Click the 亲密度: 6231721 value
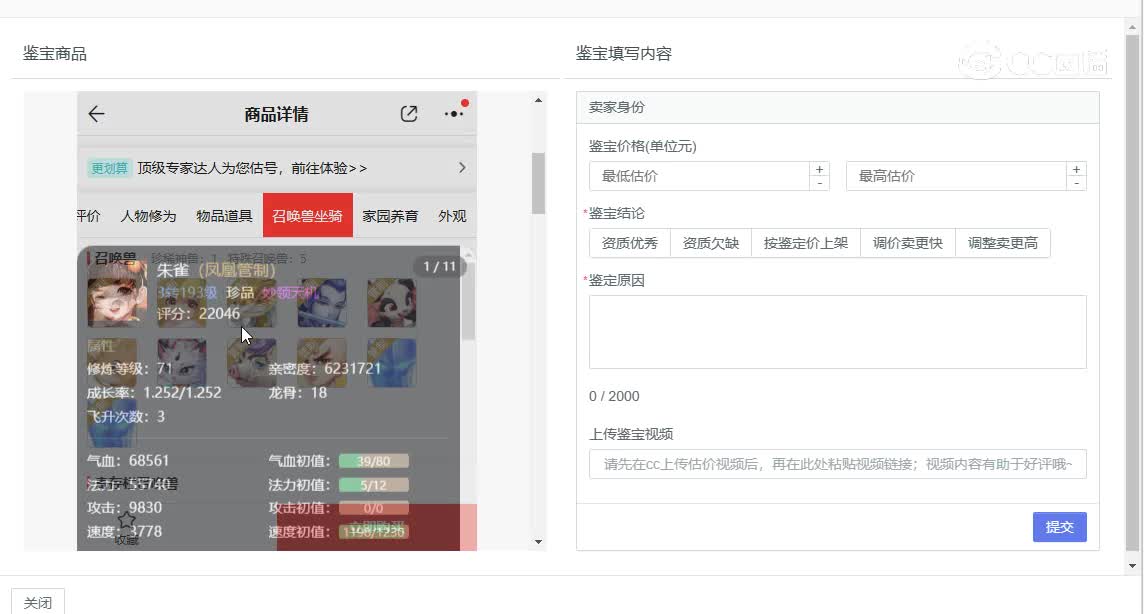The image size is (1144, 614). tap(325, 368)
